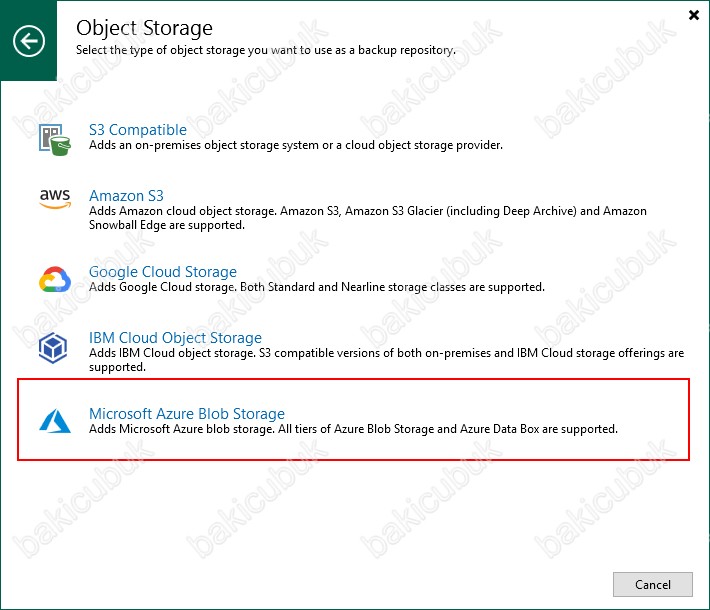The height and width of the screenshot is (610, 710).
Task: Select the AWS logo icon
Action: click(55, 199)
